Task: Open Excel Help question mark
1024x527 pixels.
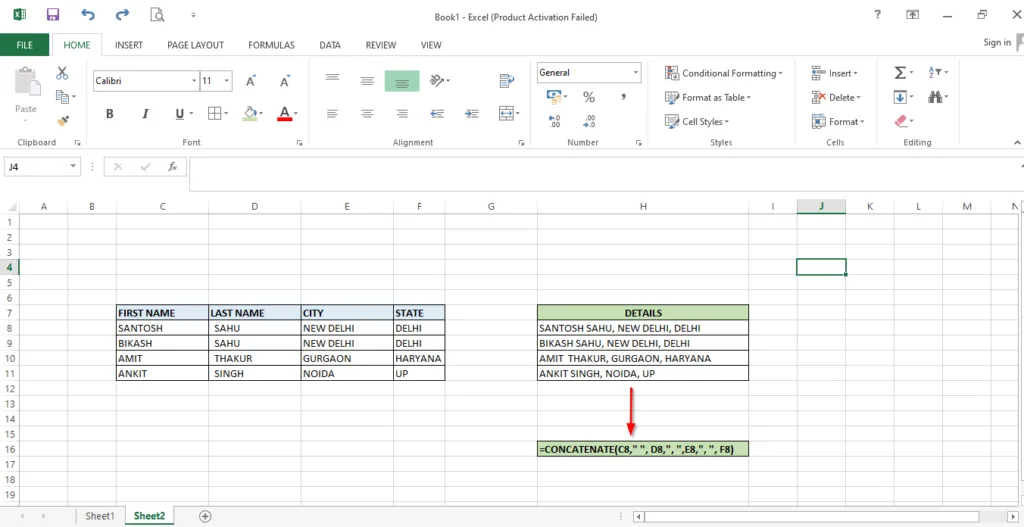Action: [878, 14]
